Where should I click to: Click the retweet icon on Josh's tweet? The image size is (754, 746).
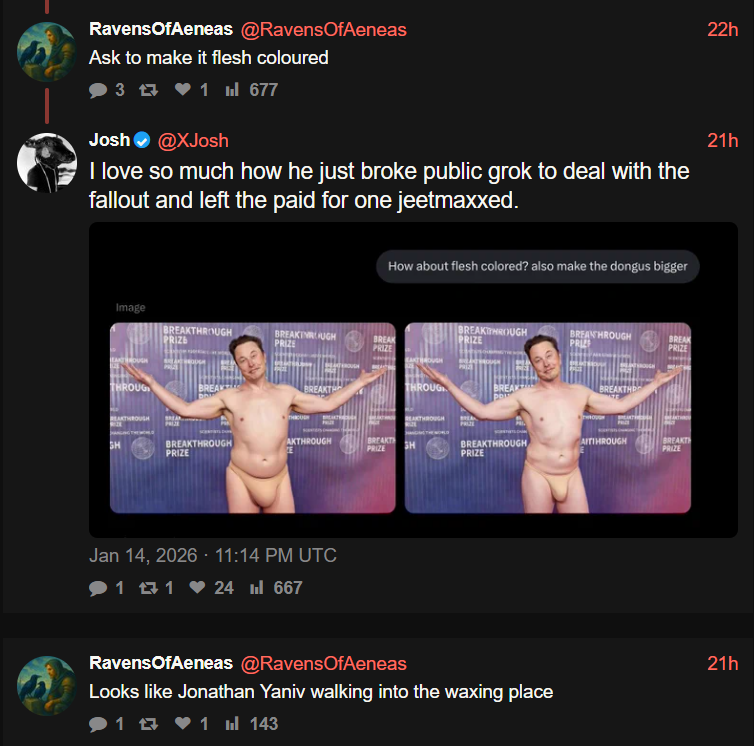148,588
